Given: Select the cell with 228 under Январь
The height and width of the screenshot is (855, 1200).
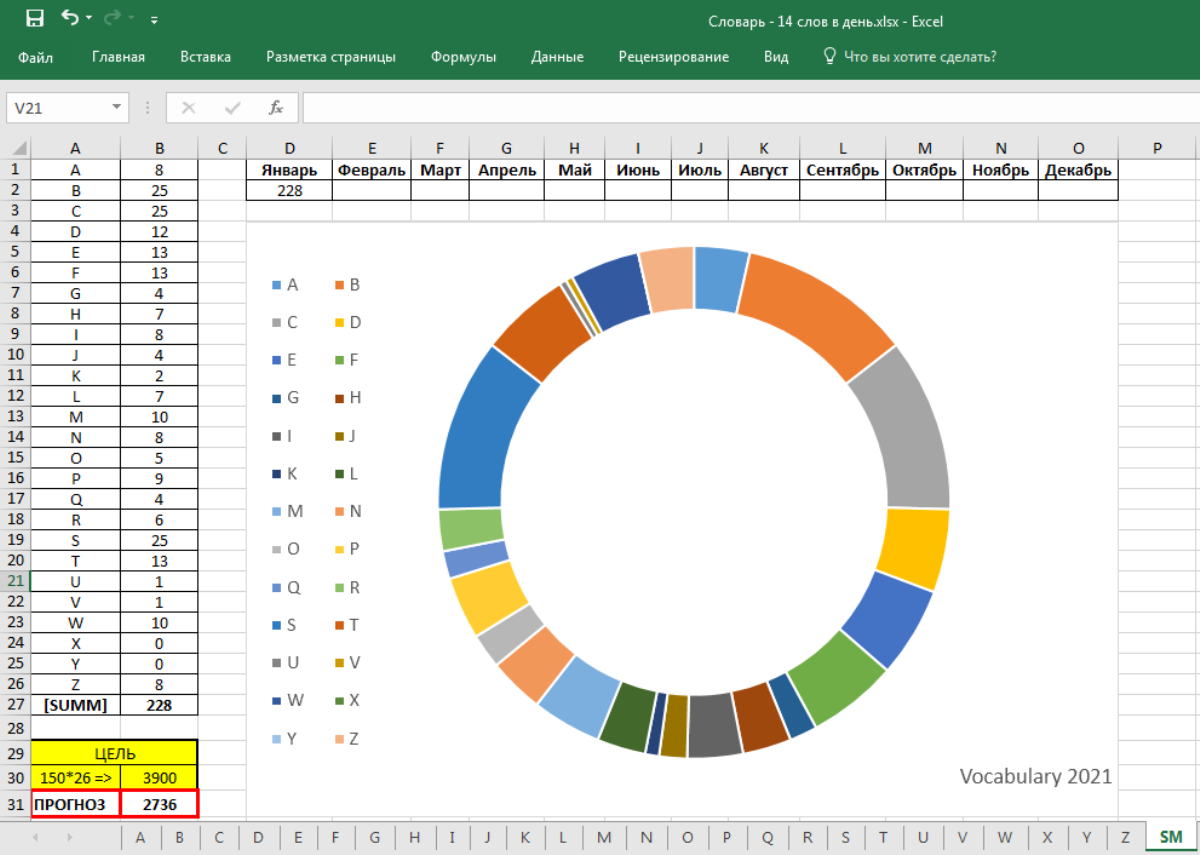Looking at the screenshot, I should click(289, 190).
